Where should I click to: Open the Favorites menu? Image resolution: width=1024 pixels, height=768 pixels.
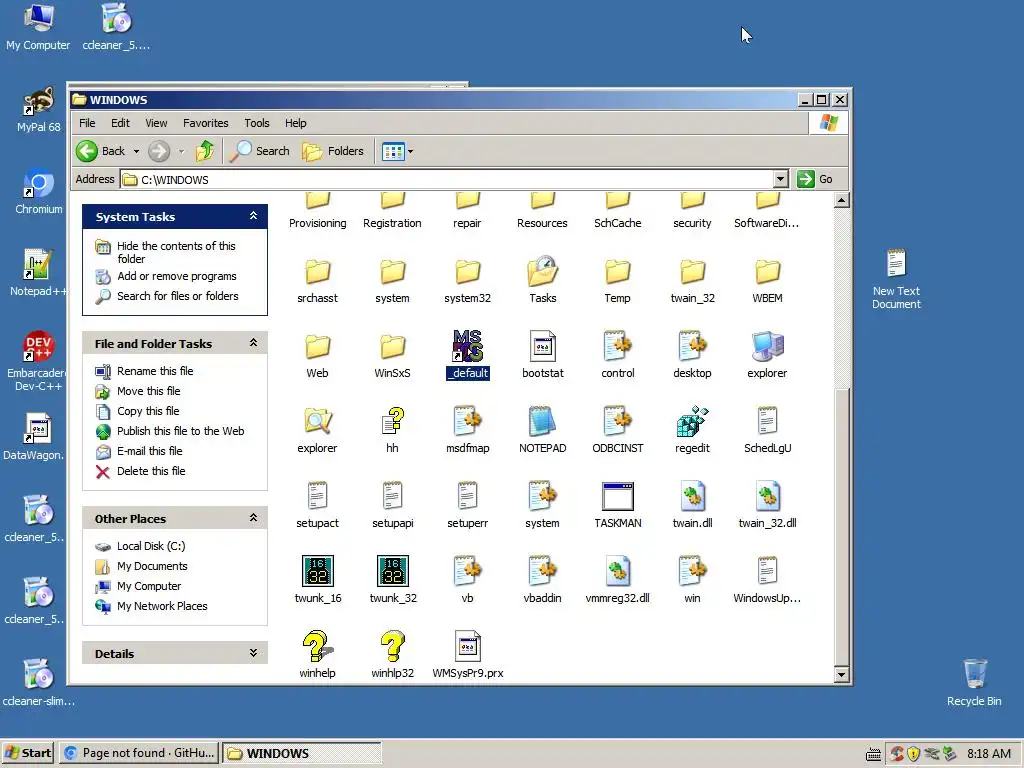click(206, 123)
